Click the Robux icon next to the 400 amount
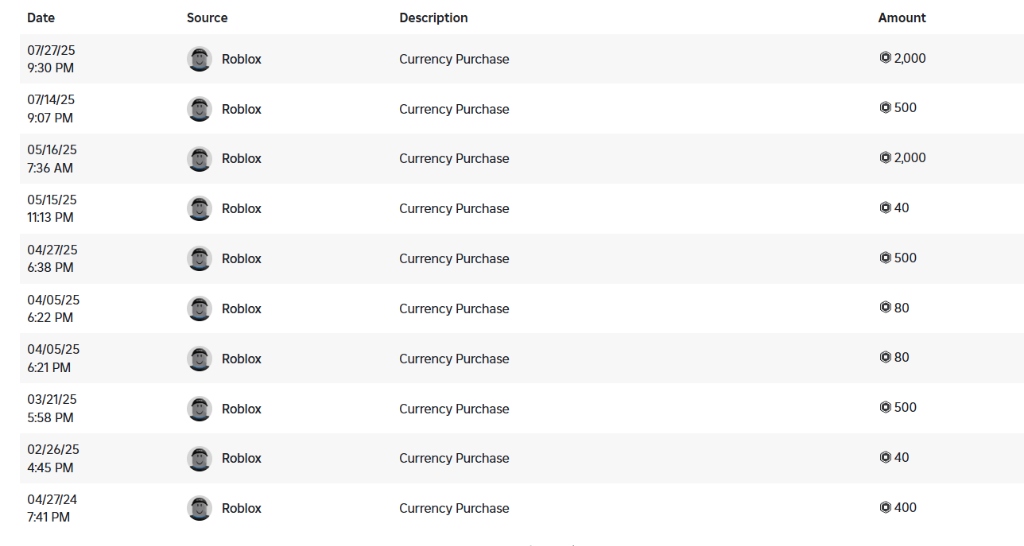Image resolution: width=1024 pixels, height=546 pixels. (x=885, y=508)
